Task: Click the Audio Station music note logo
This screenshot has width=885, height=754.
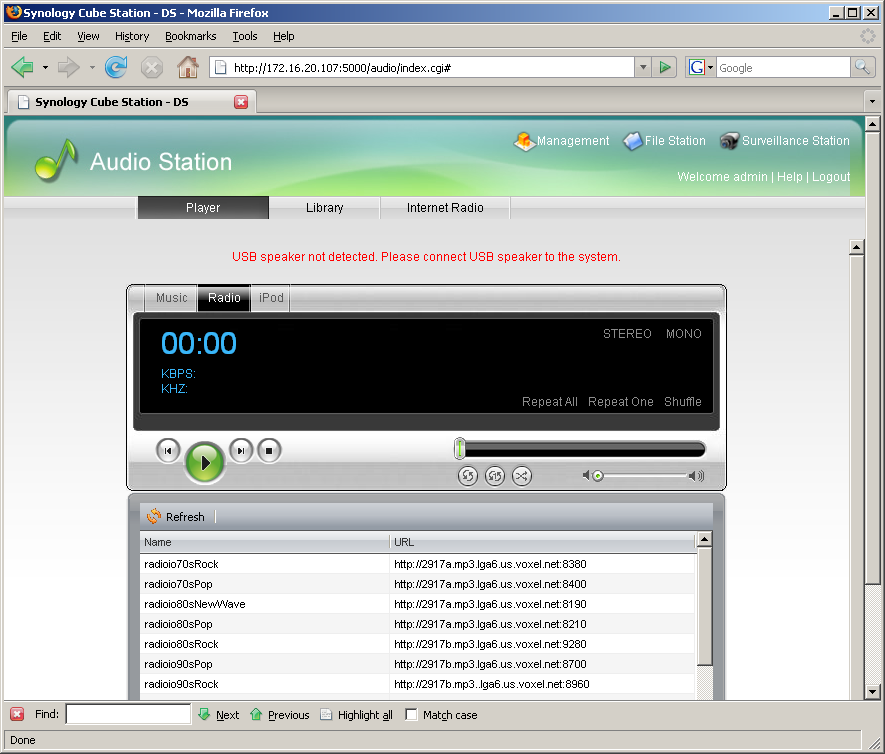Action: [x=56, y=161]
